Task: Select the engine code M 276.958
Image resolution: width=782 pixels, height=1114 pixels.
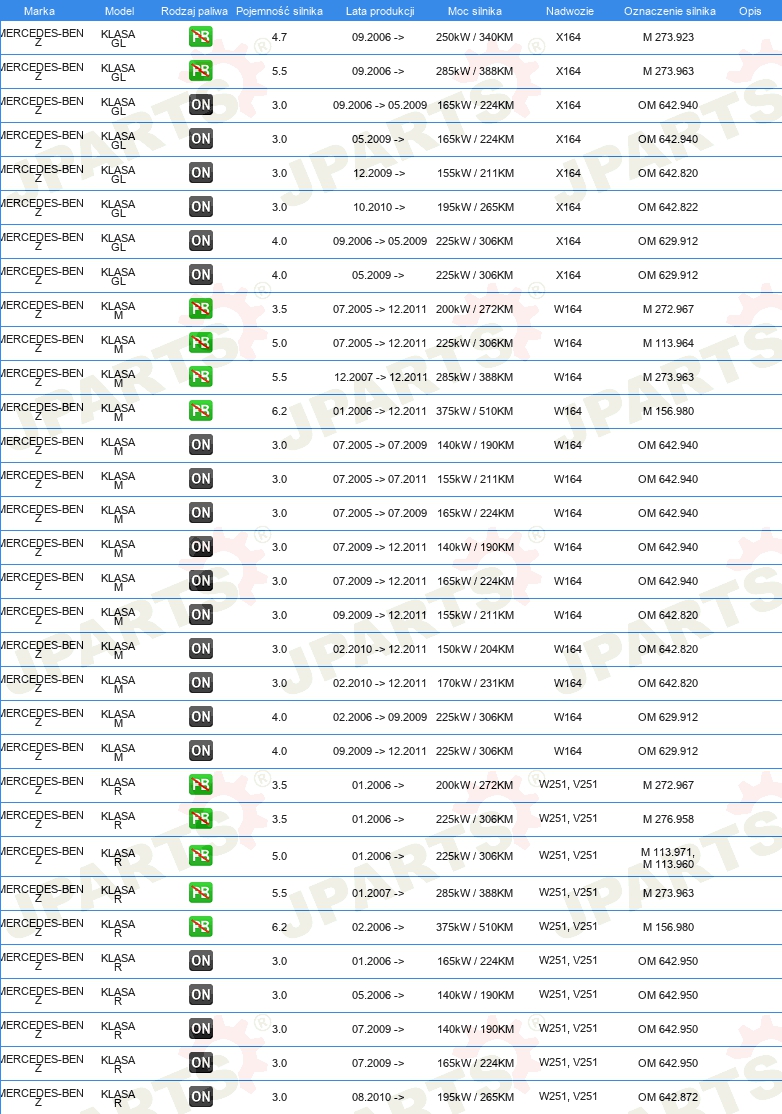Action: 668,819
